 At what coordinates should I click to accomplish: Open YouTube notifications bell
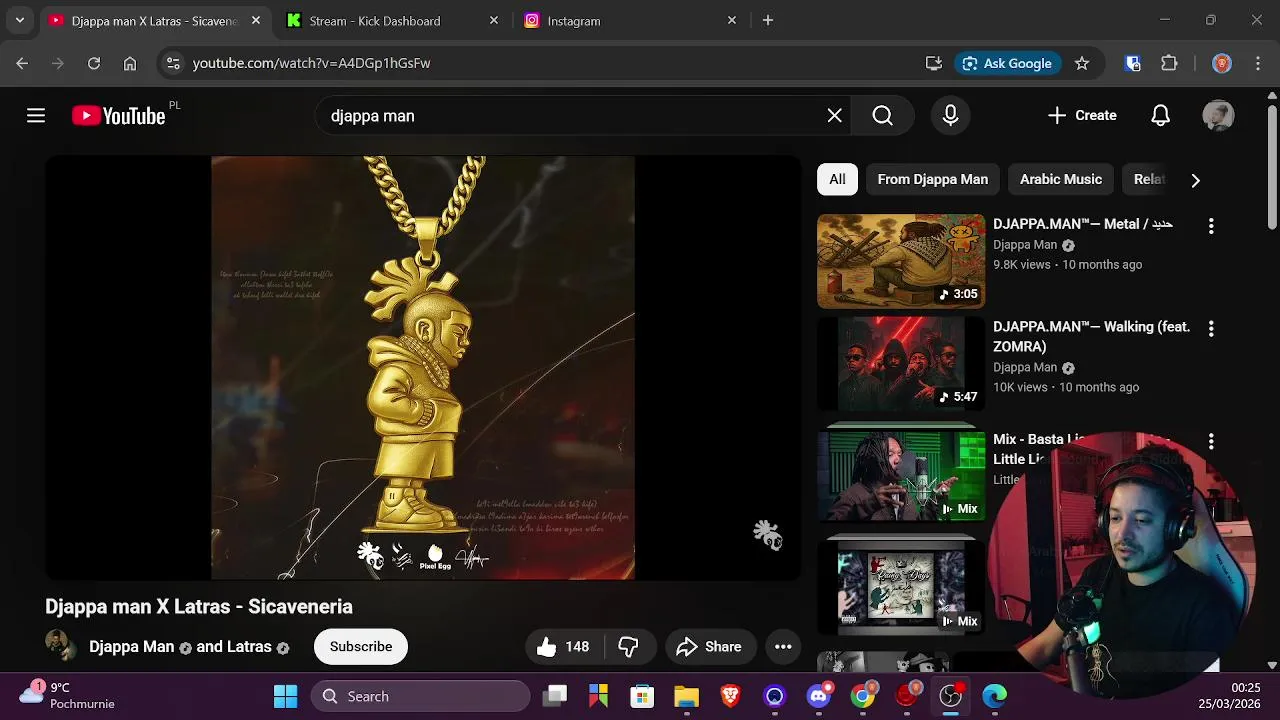pyautogui.click(x=1160, y=116)
